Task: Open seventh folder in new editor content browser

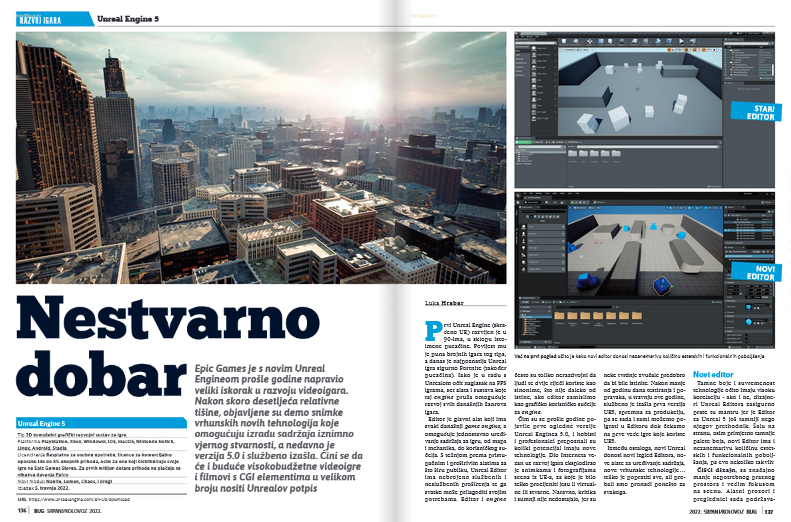Action: point(637,316)
